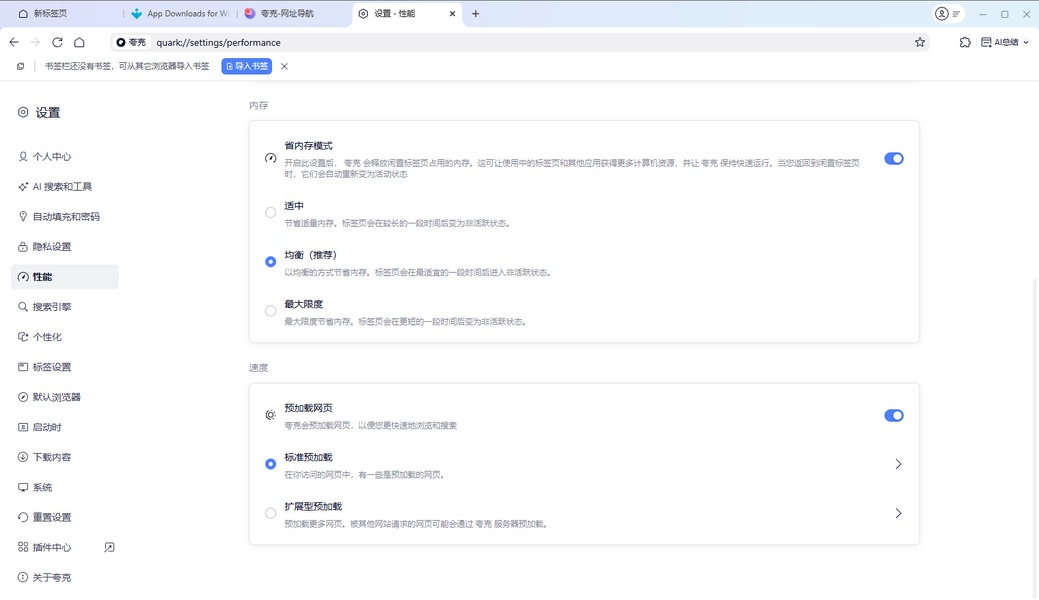Go back with the back arrow
Viewport: 1039px width, 600px height.
coord(14,42)
